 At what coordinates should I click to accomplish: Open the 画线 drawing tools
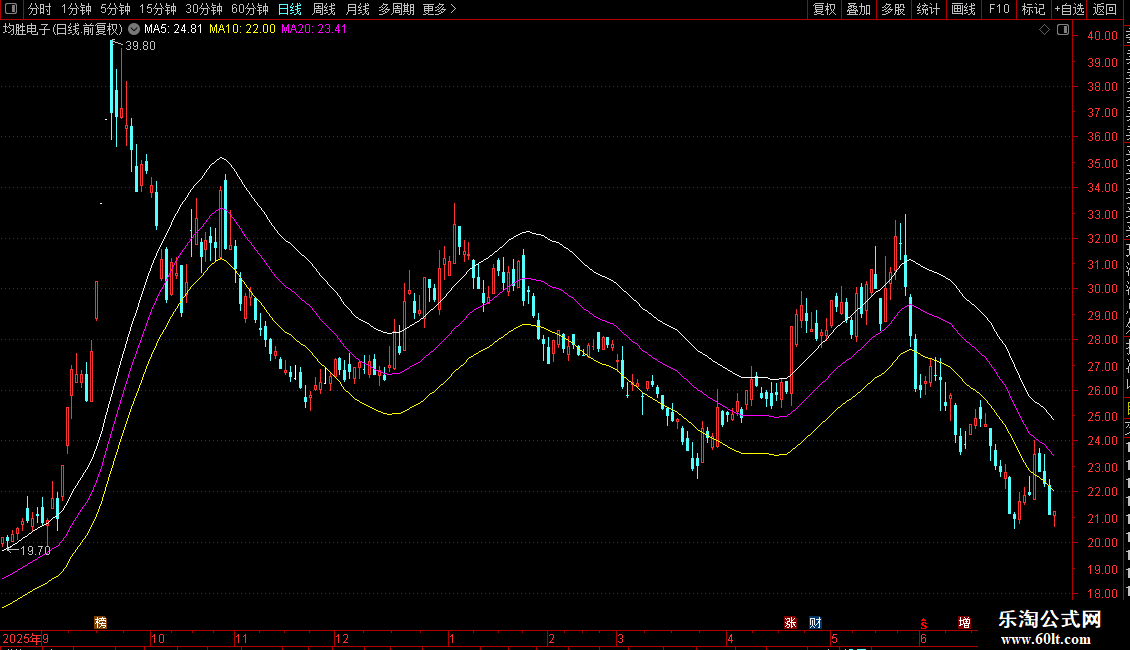[x=963, y=9]
